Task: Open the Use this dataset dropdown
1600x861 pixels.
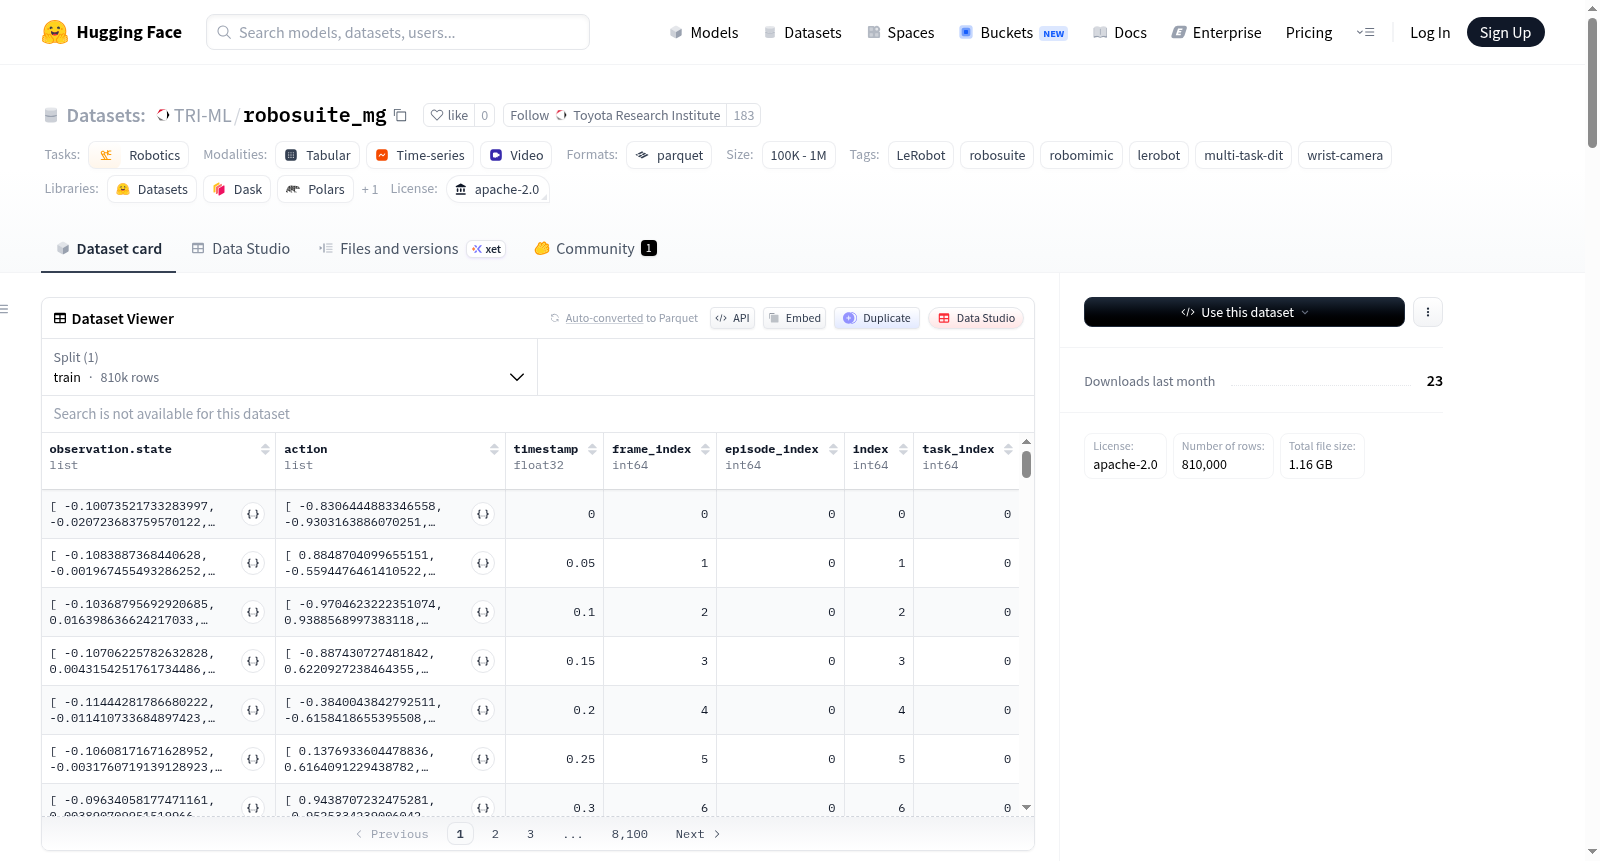Action: click(x=1244, y=312)
